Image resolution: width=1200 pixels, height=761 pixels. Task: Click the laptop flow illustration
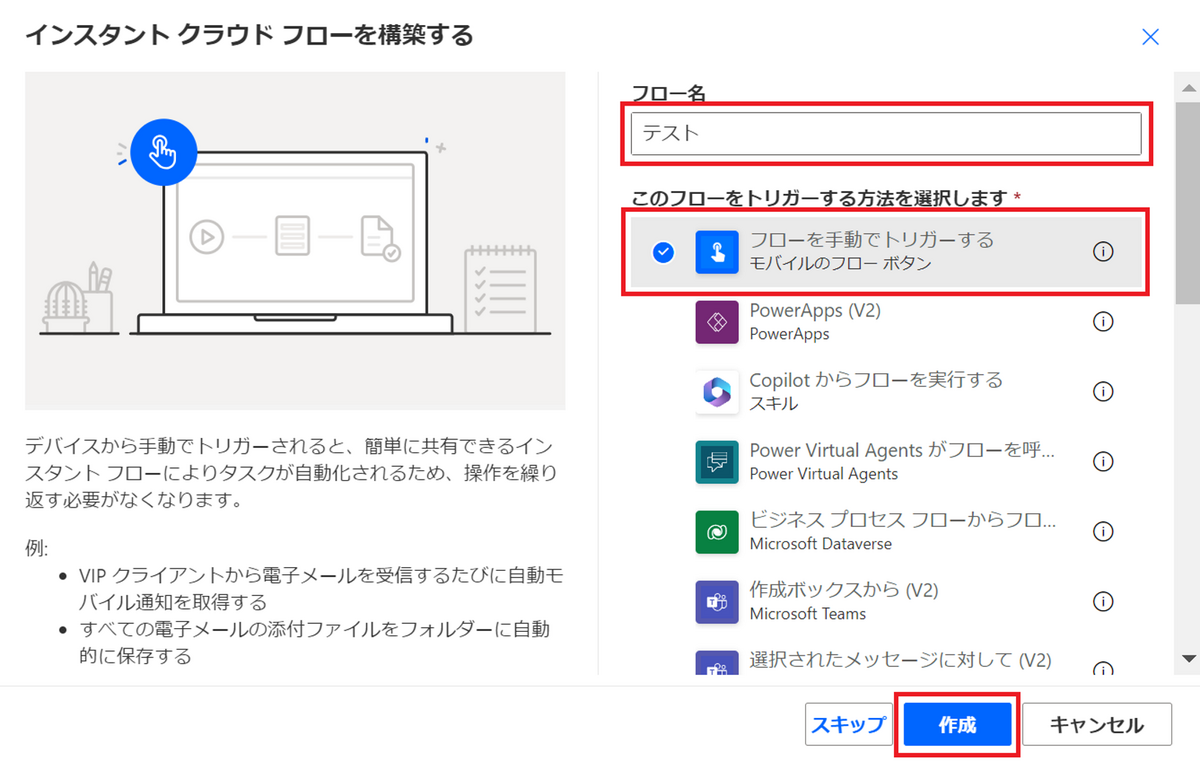tap(295, 241)
